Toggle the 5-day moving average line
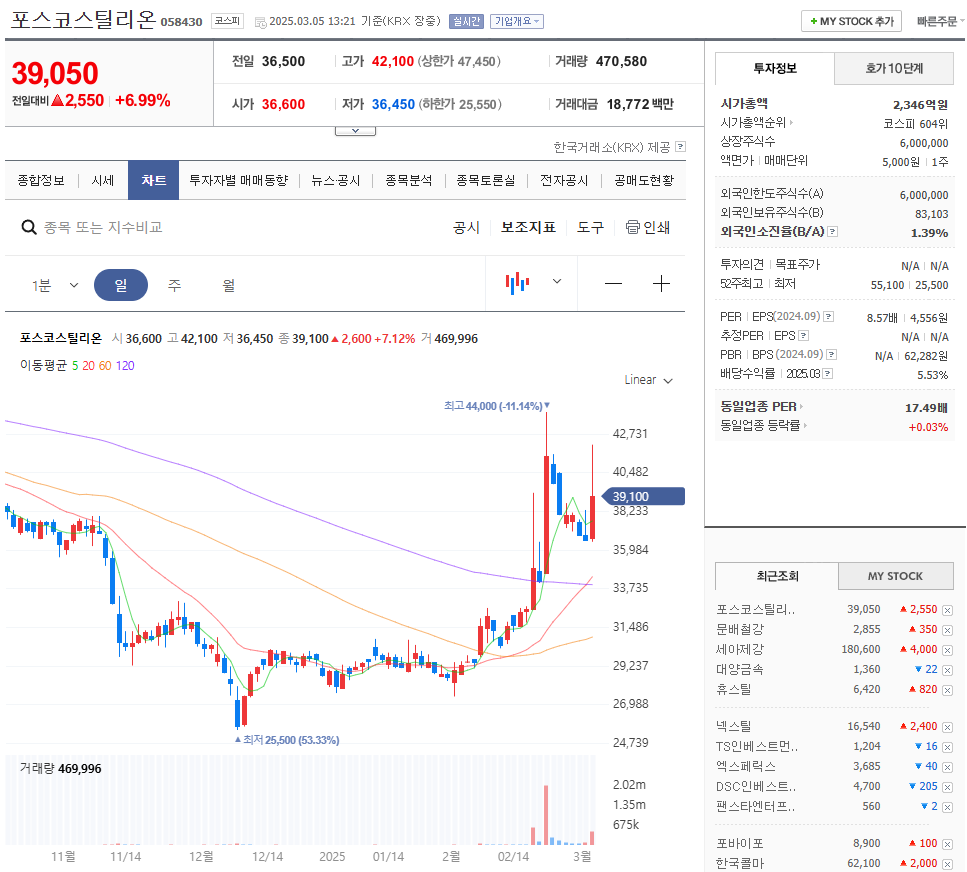 click(75, 366)
